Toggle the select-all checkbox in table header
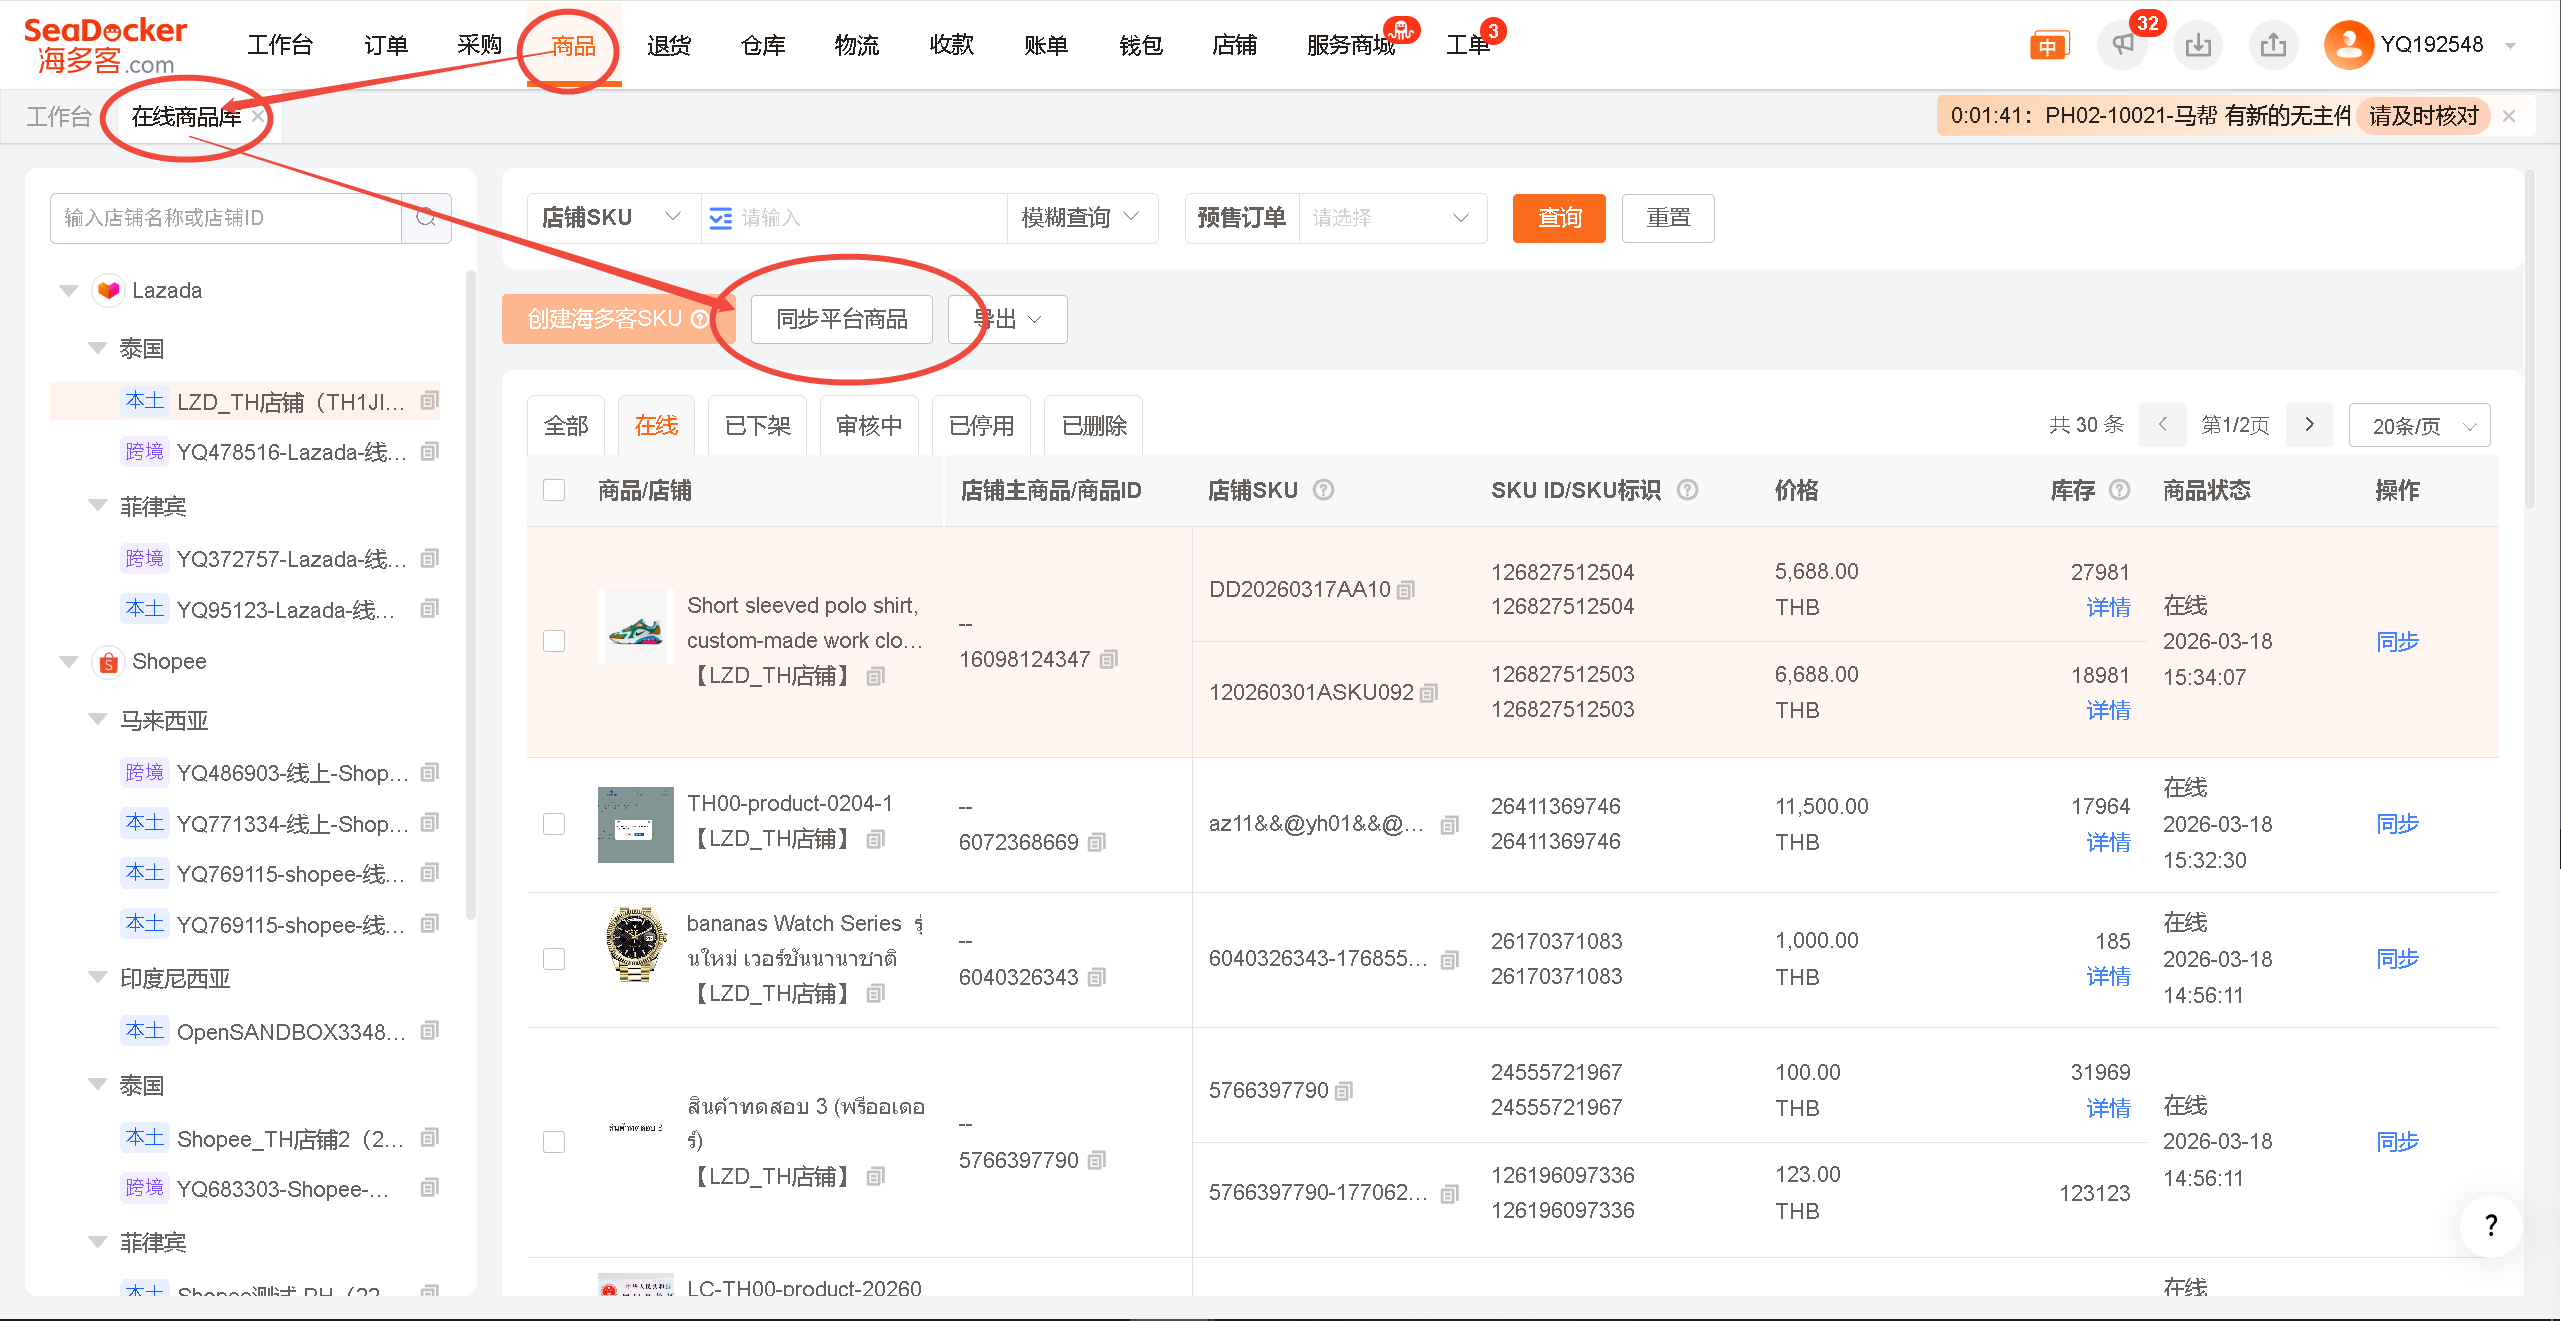Screen dimensions: 2561x1321 click(x=554, y=490)
